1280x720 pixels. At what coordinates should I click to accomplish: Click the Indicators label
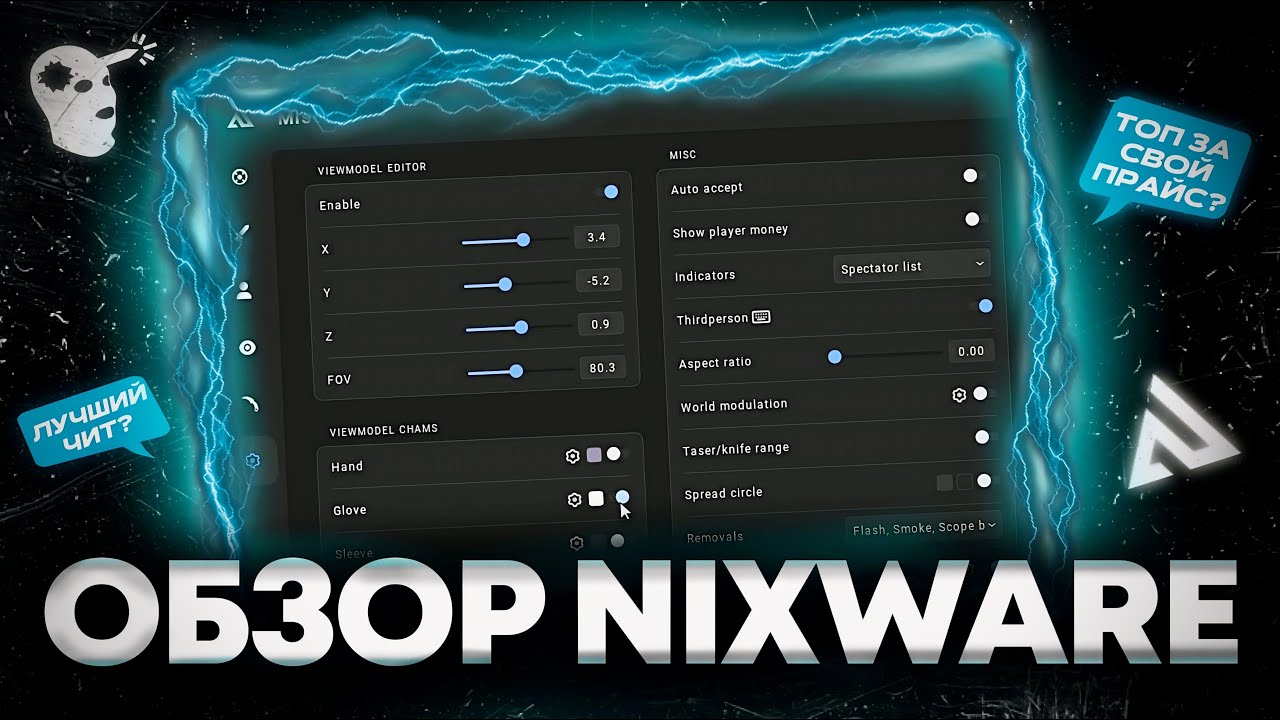tap(705, 275)
